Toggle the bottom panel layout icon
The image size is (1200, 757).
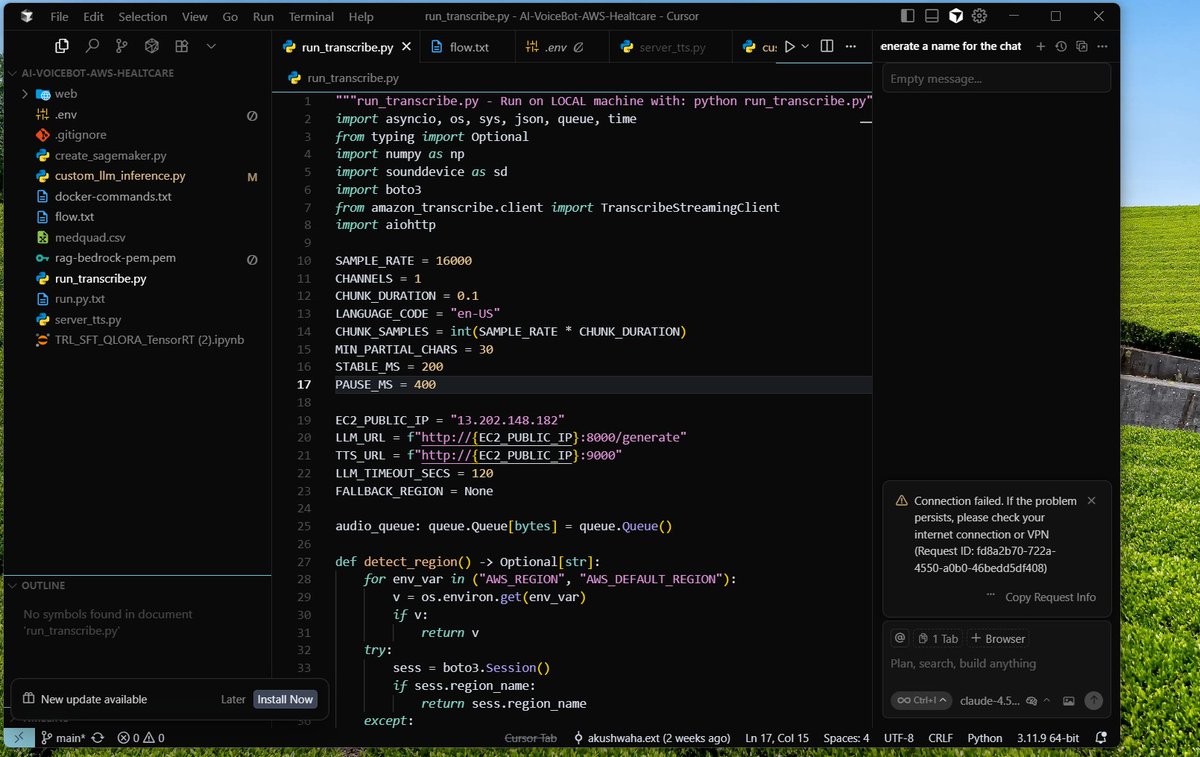[x=931, y=16]
